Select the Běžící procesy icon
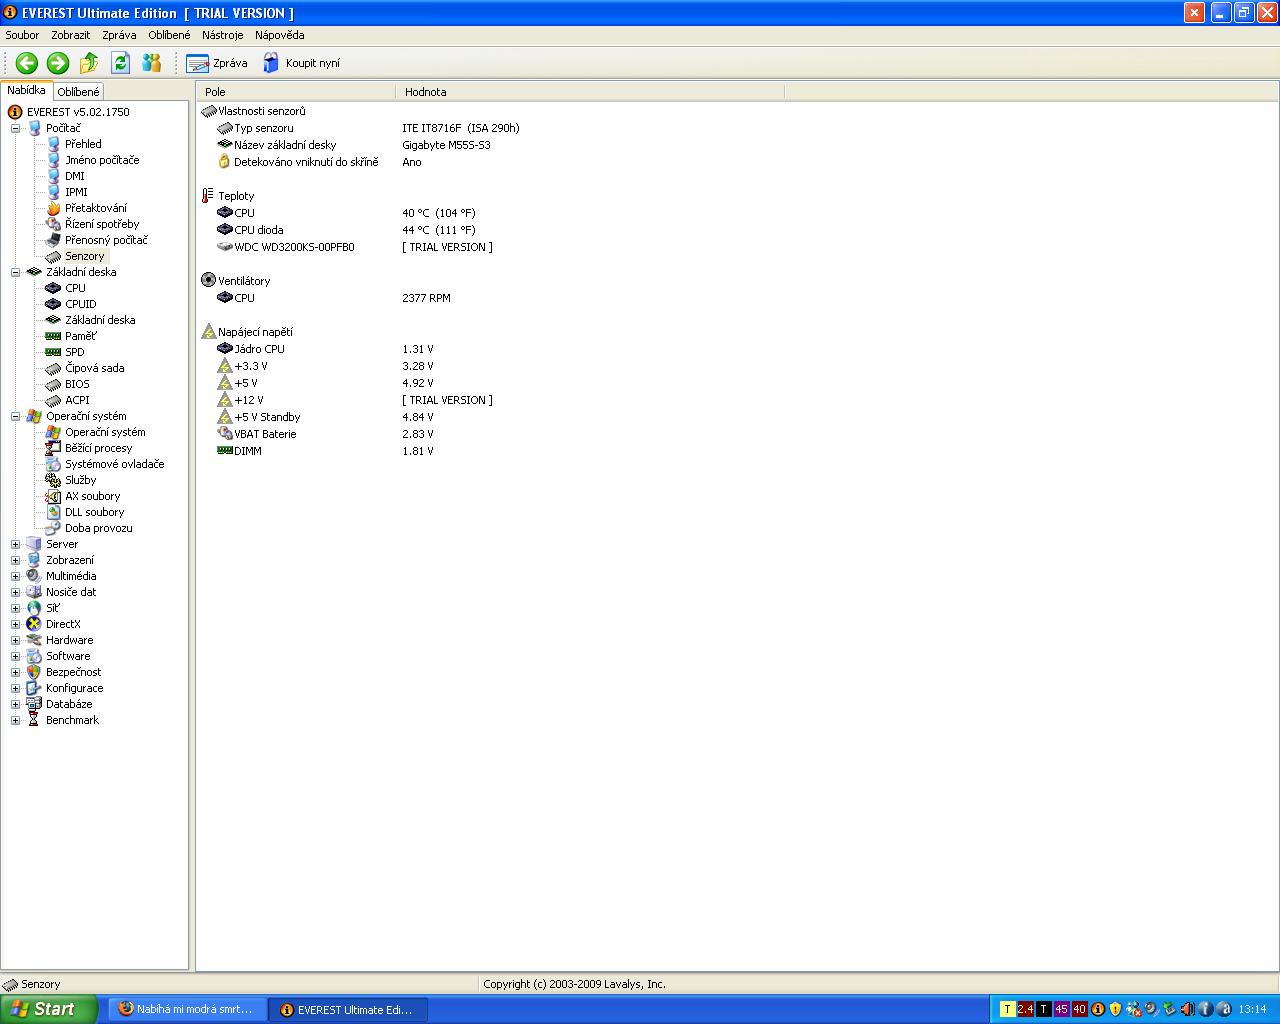 click(x=53, y=448)
